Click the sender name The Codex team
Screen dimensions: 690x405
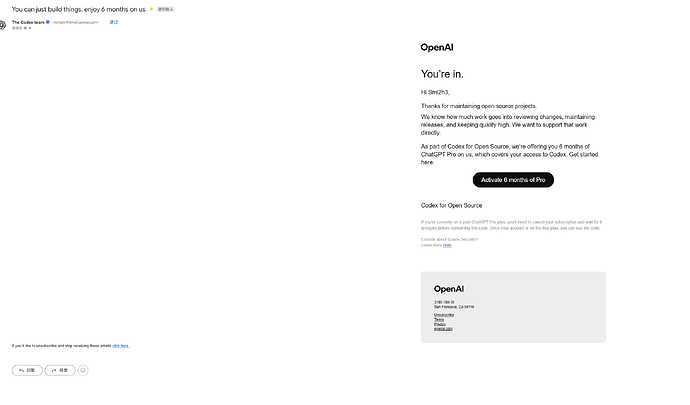pyautogui.click(x=28, y=22)
